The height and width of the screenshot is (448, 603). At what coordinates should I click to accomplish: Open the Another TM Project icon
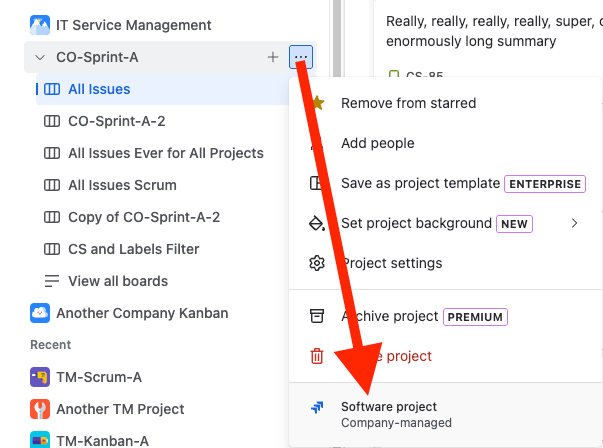coord(40,409)
